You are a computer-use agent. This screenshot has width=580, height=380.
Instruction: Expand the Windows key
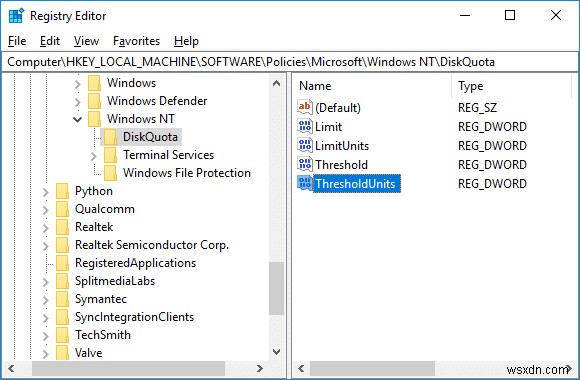tap(77, 84)
